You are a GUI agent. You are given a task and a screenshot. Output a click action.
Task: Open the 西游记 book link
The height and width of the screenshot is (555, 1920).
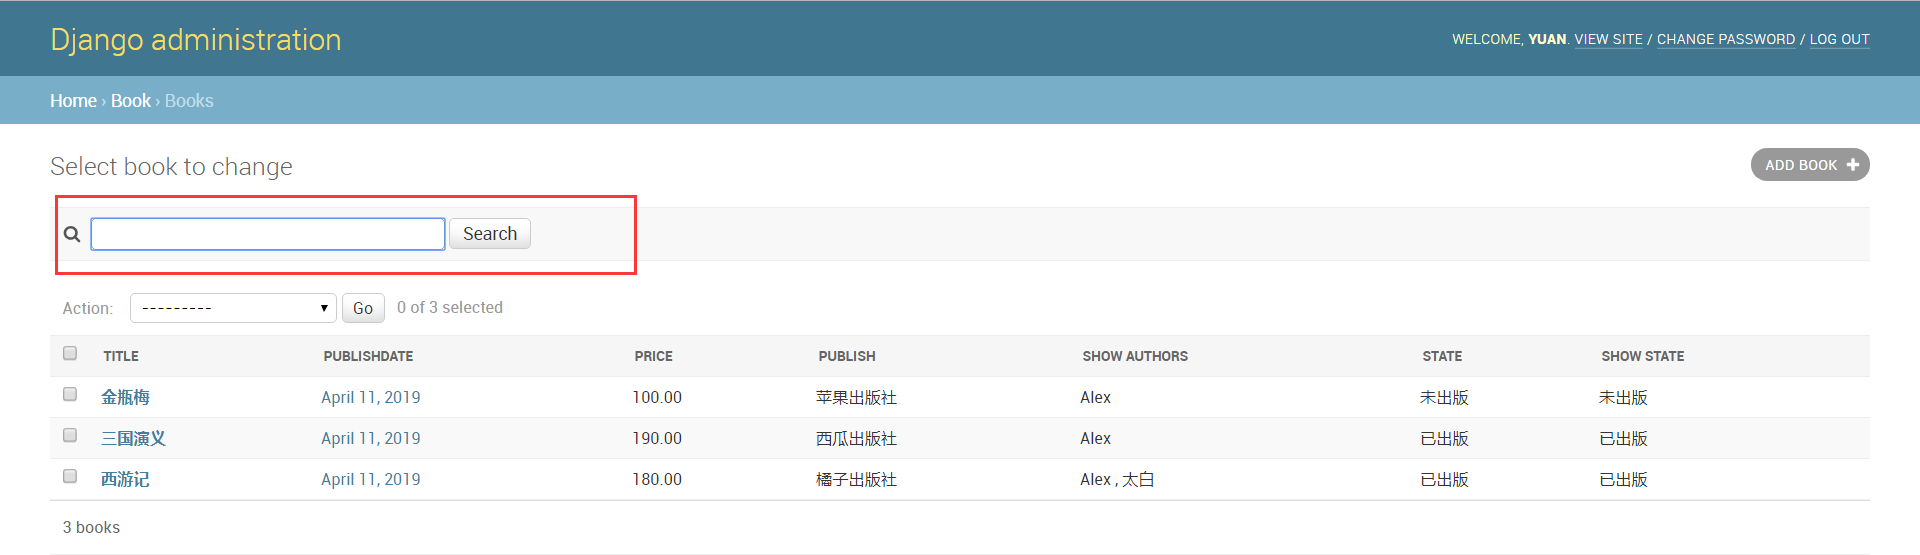tap(125, 479)
